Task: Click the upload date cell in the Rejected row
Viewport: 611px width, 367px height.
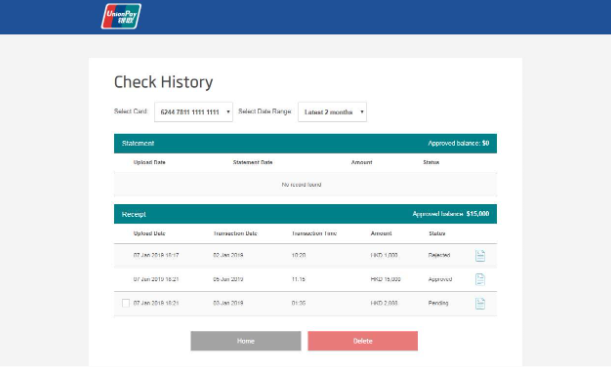Action: 156,256
